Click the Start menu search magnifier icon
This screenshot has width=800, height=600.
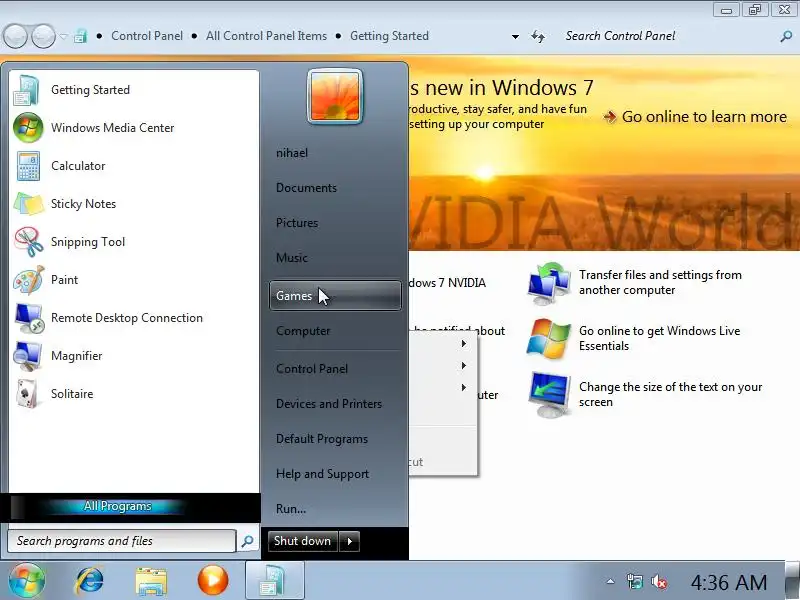[247, 541]
